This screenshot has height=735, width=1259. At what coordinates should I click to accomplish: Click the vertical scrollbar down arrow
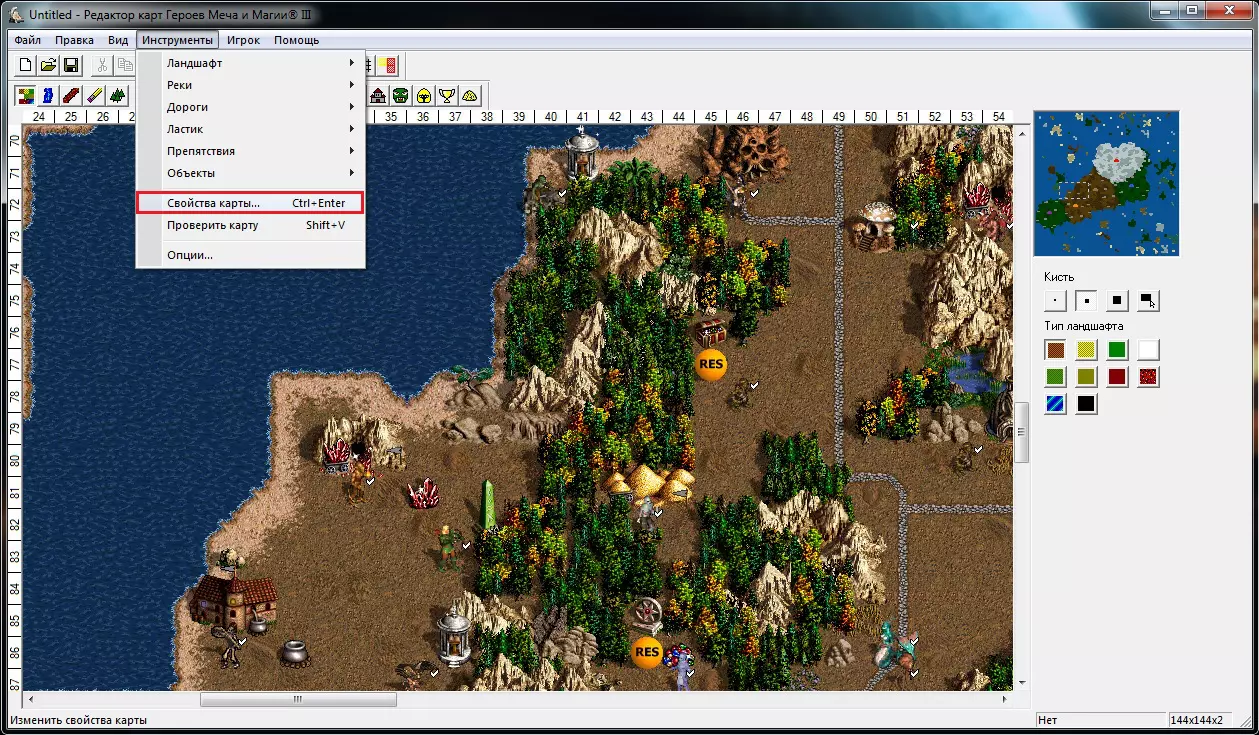(1021, 683)
